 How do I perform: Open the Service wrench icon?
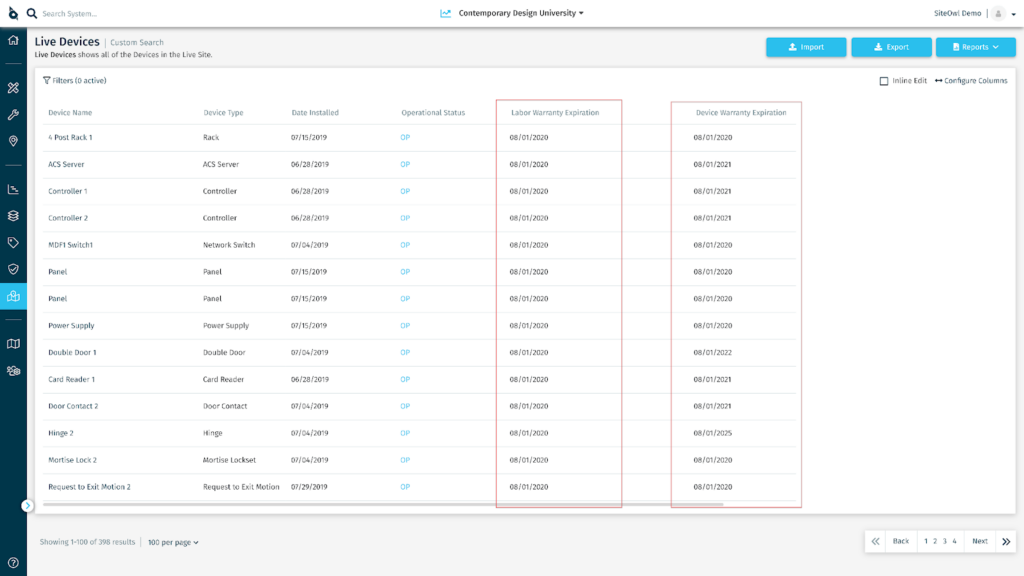11,113
